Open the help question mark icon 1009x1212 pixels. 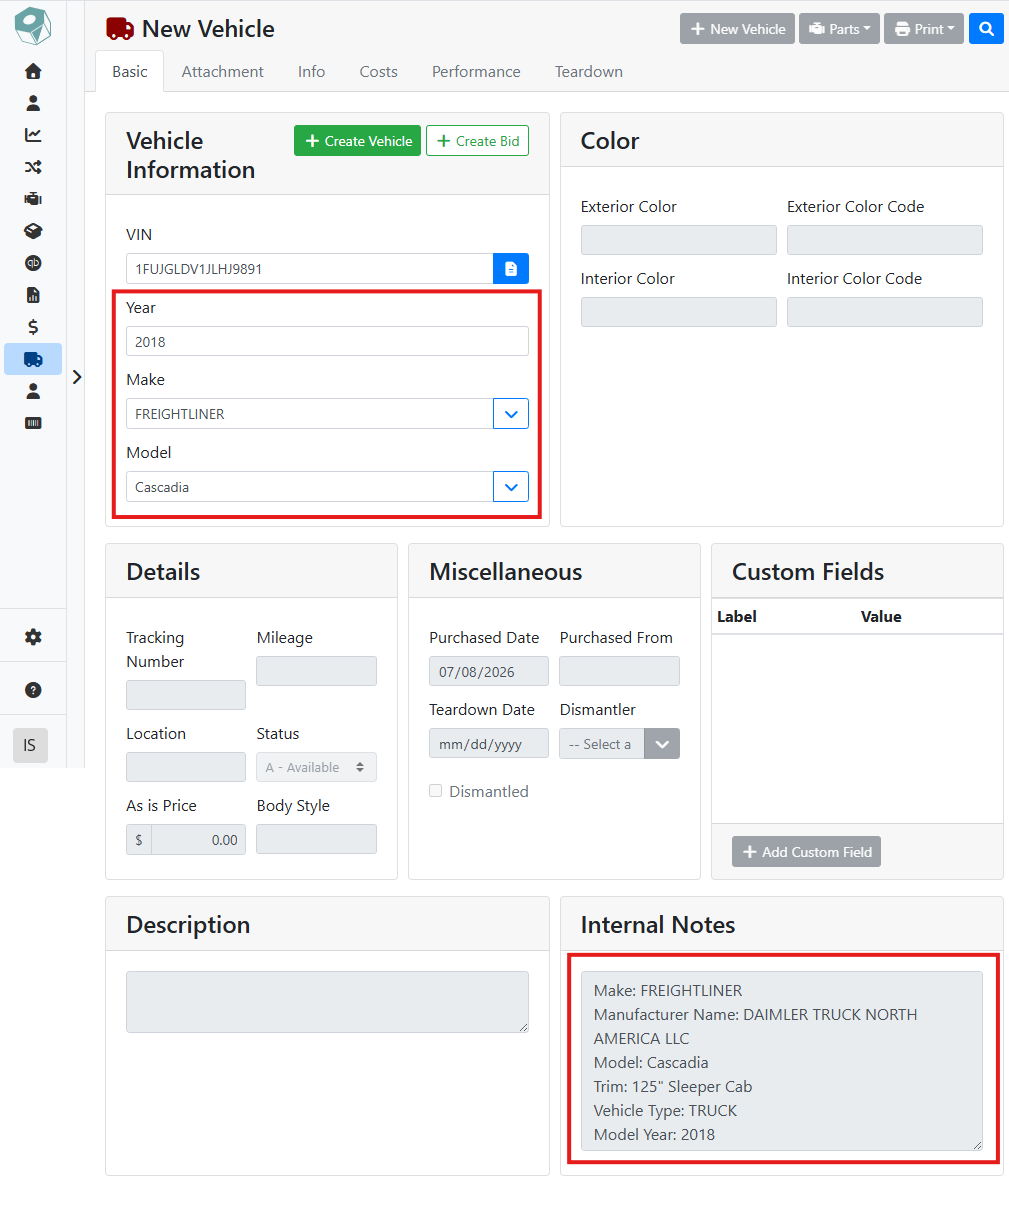(33, 690)
